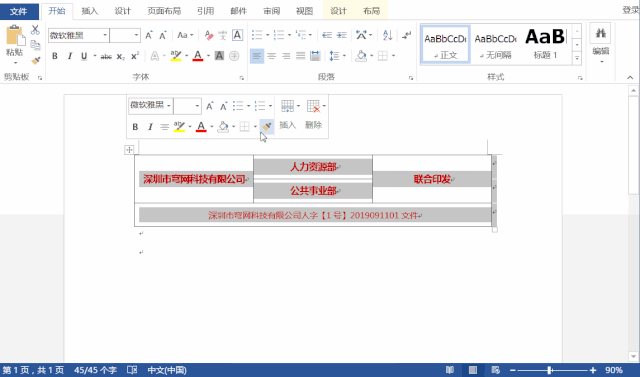Apply red font color in ribbon
This screenshot has height=377, width=640.
coord(198,56)
